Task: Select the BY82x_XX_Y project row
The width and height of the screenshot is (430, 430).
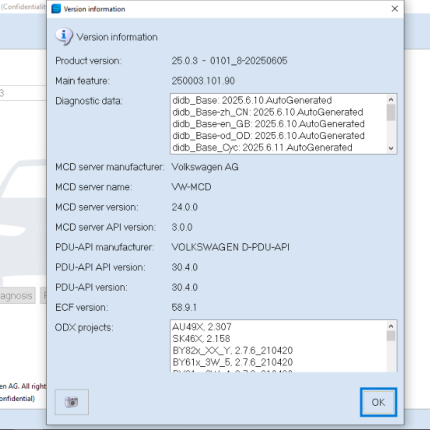Action: pyautogui.click(x=233, y=350)
